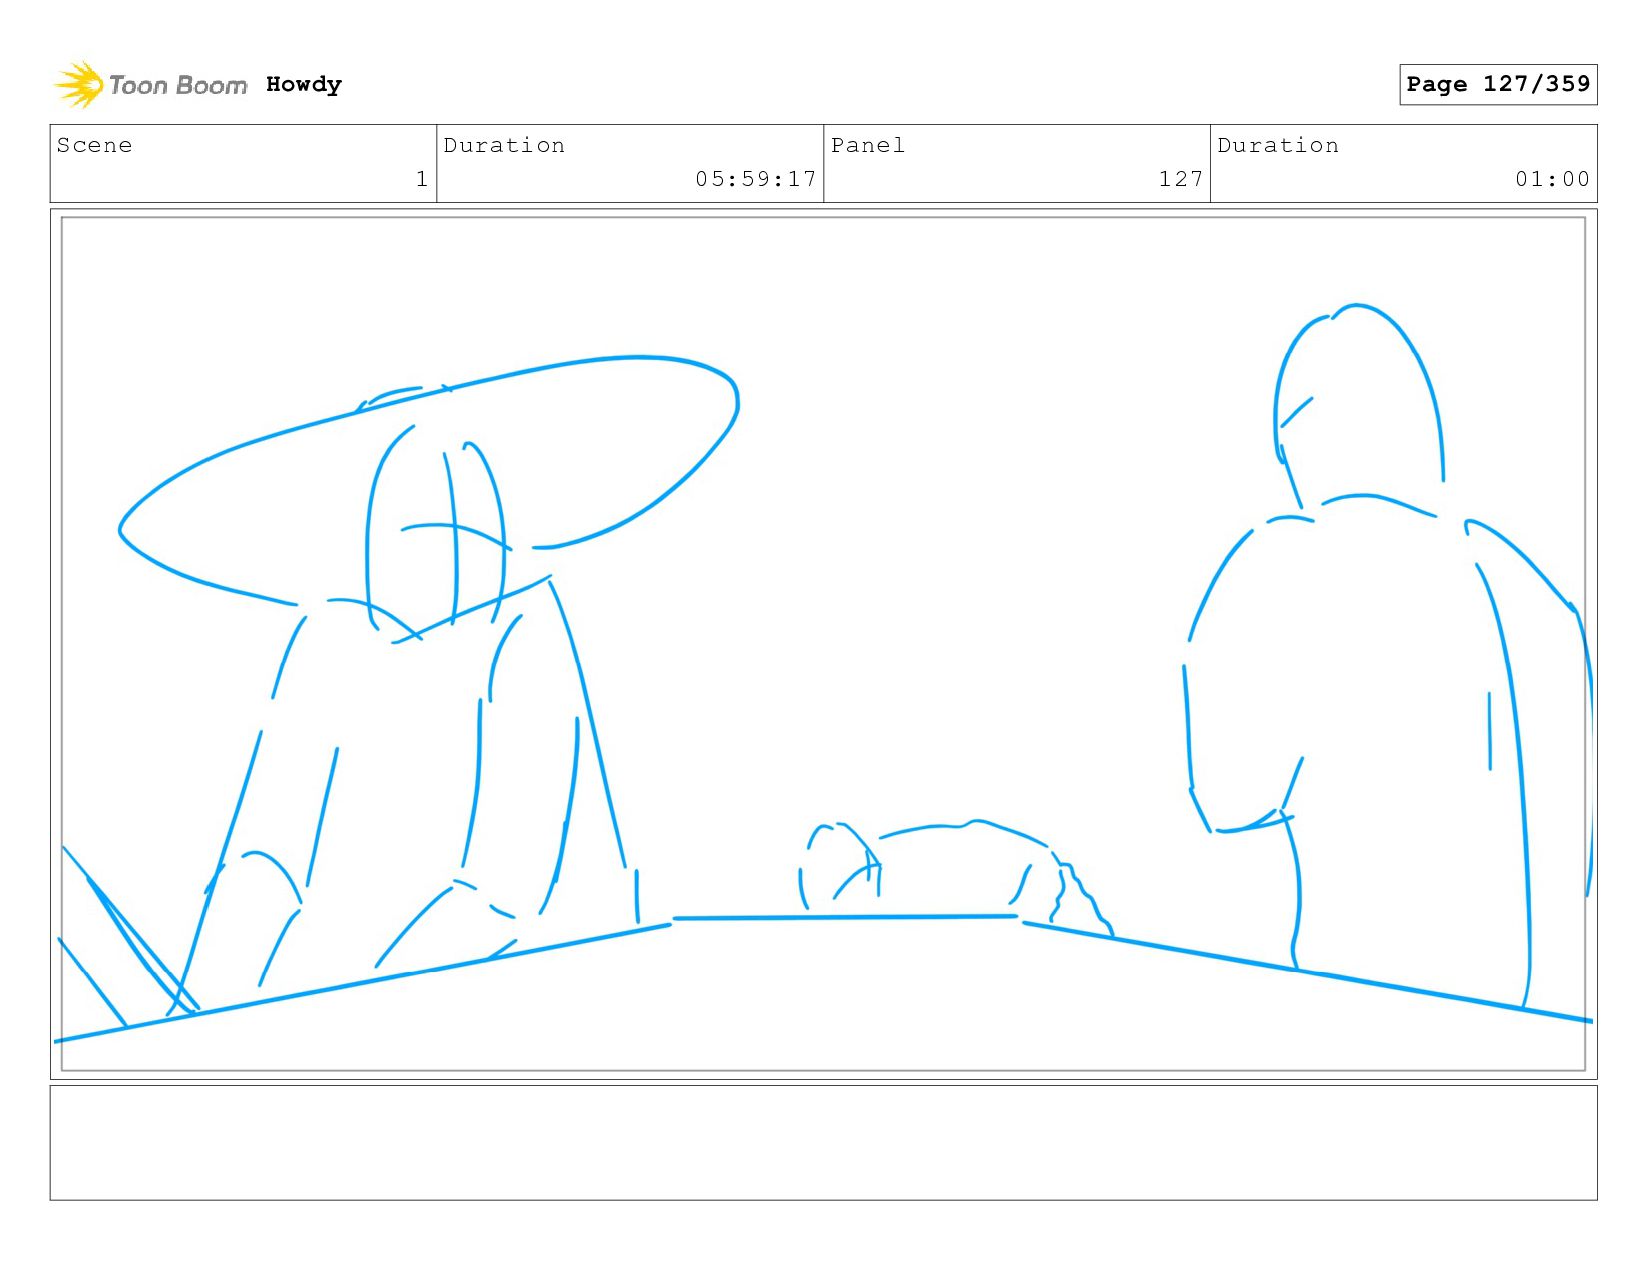Image resolution: width=1650 pixels, height=1275 pixels.
Task: Click the panel duration value '01:00'
Action: click(x=1552, y=179)
